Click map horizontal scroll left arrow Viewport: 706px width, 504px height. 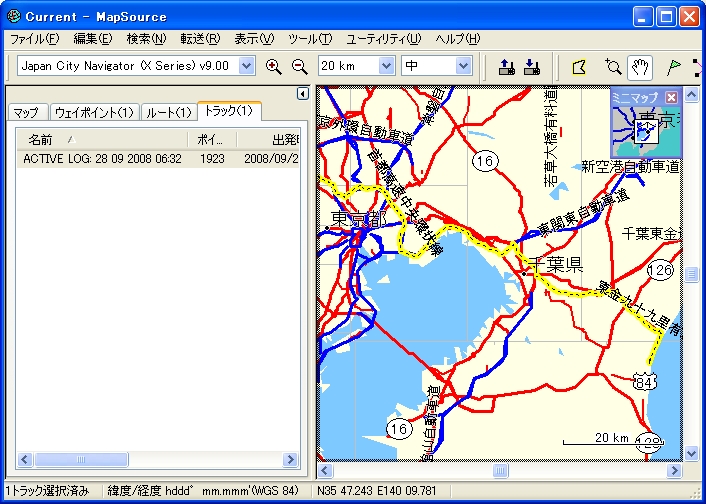325,471
